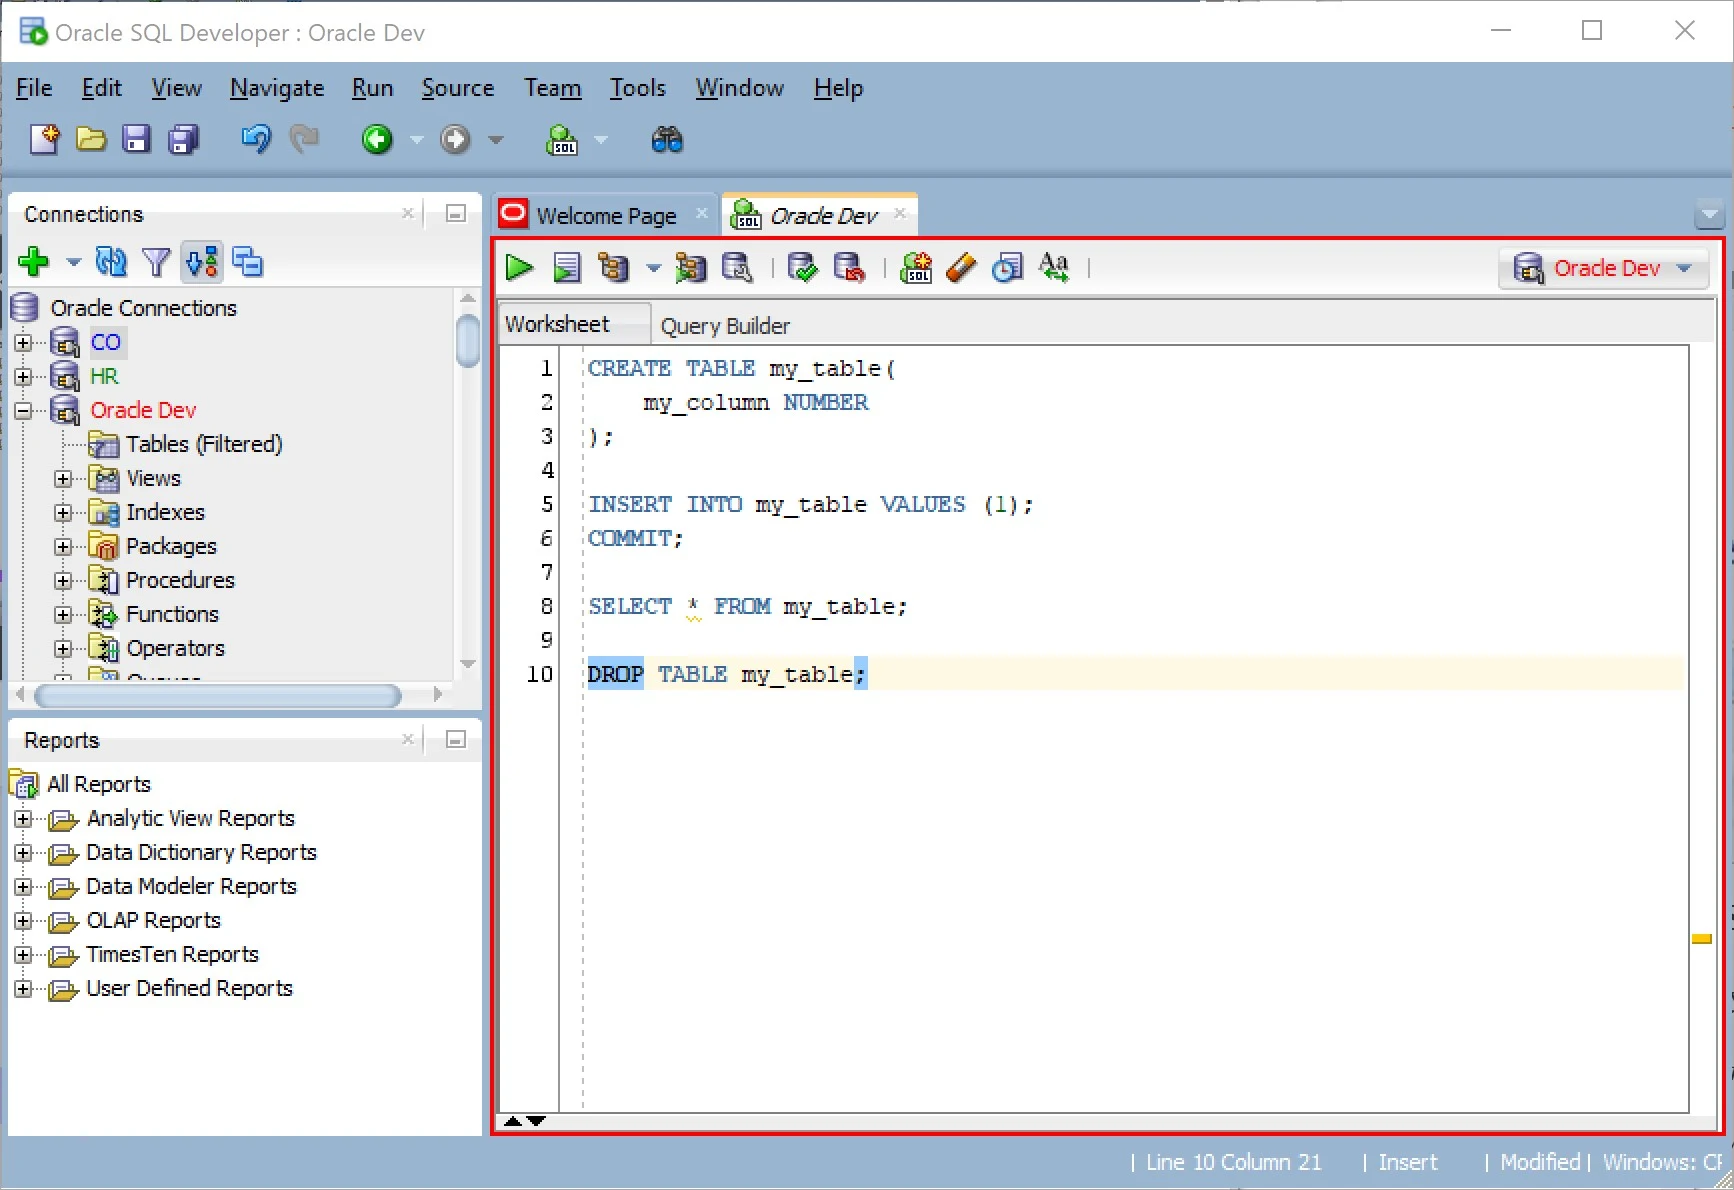Click the Explain Plan icon
This screenshot has width=1734, height=1190.
pyautogui.click(x=613, y=268)
